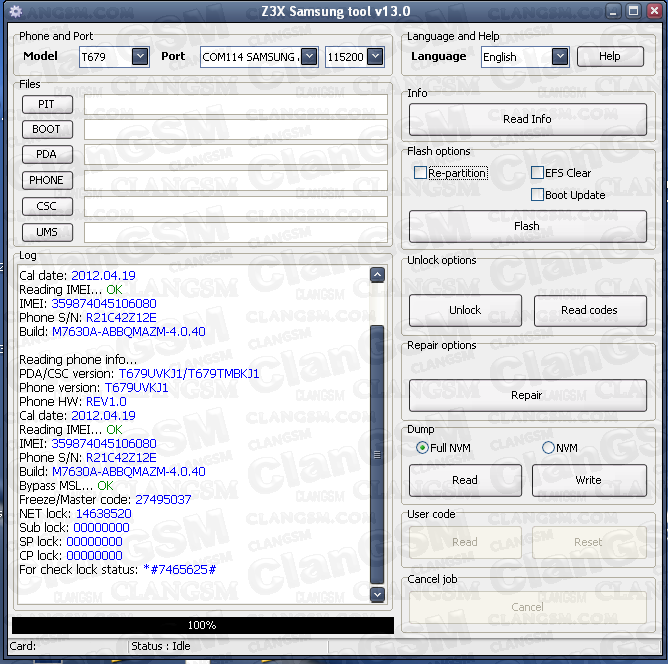Click the PIT file path field
This screenshot has height=664, width=668.
click(x=236, y=104)
